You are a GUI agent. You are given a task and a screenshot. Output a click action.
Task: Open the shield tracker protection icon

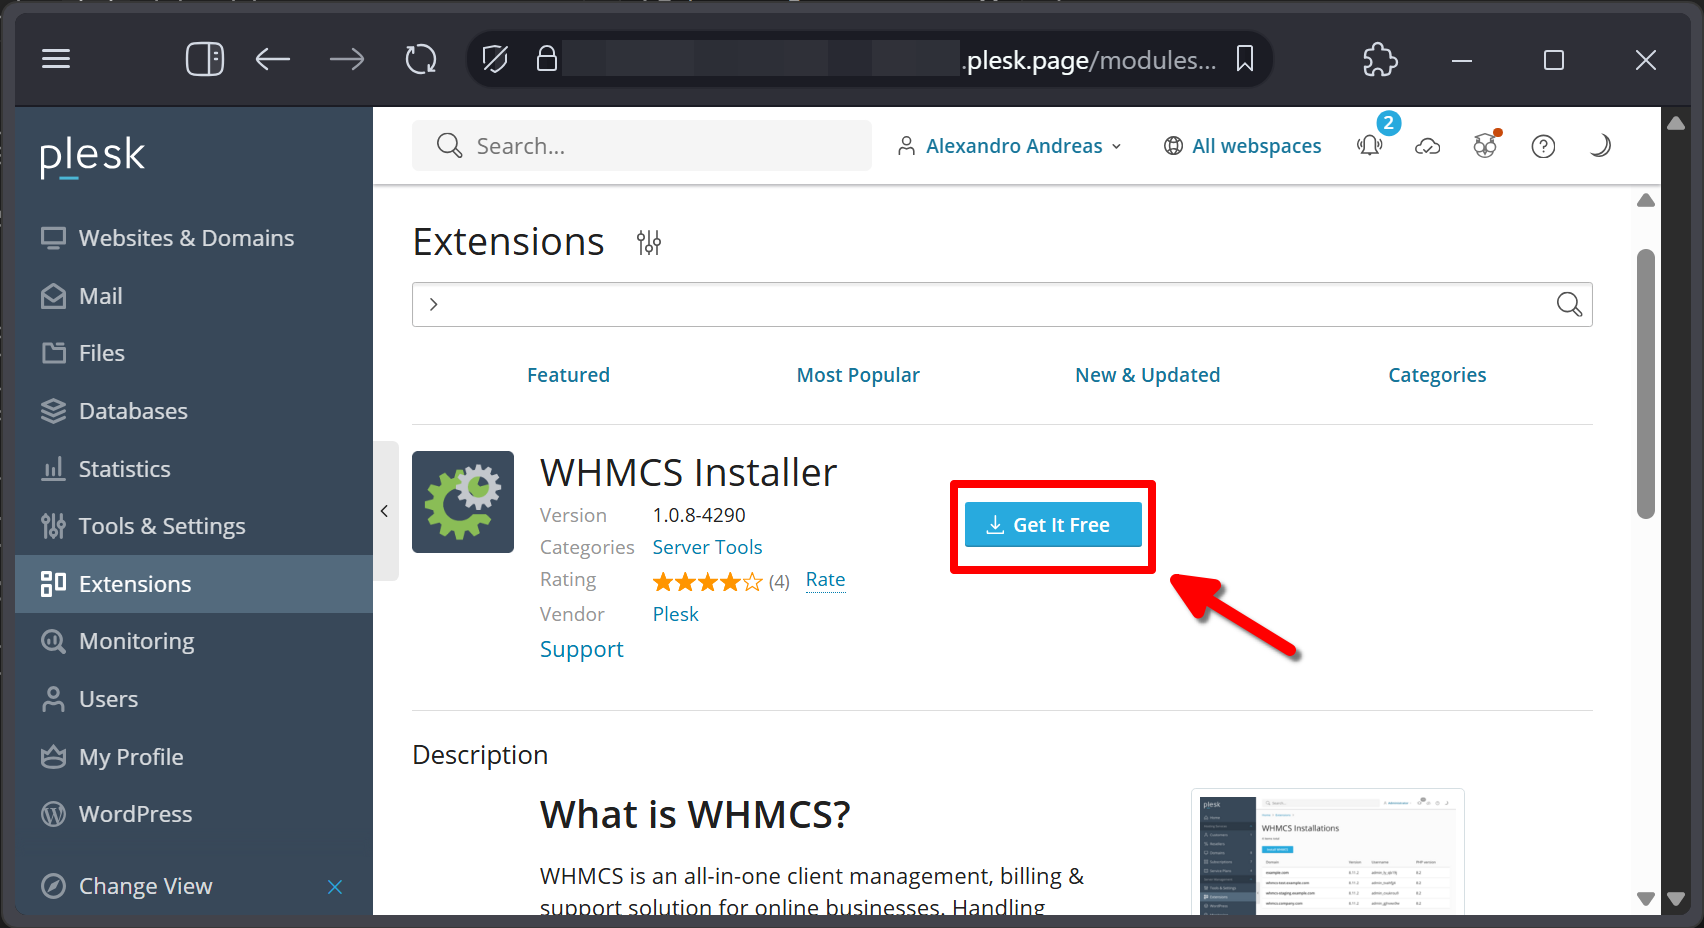pyautogui.click(x=495, y=59)
